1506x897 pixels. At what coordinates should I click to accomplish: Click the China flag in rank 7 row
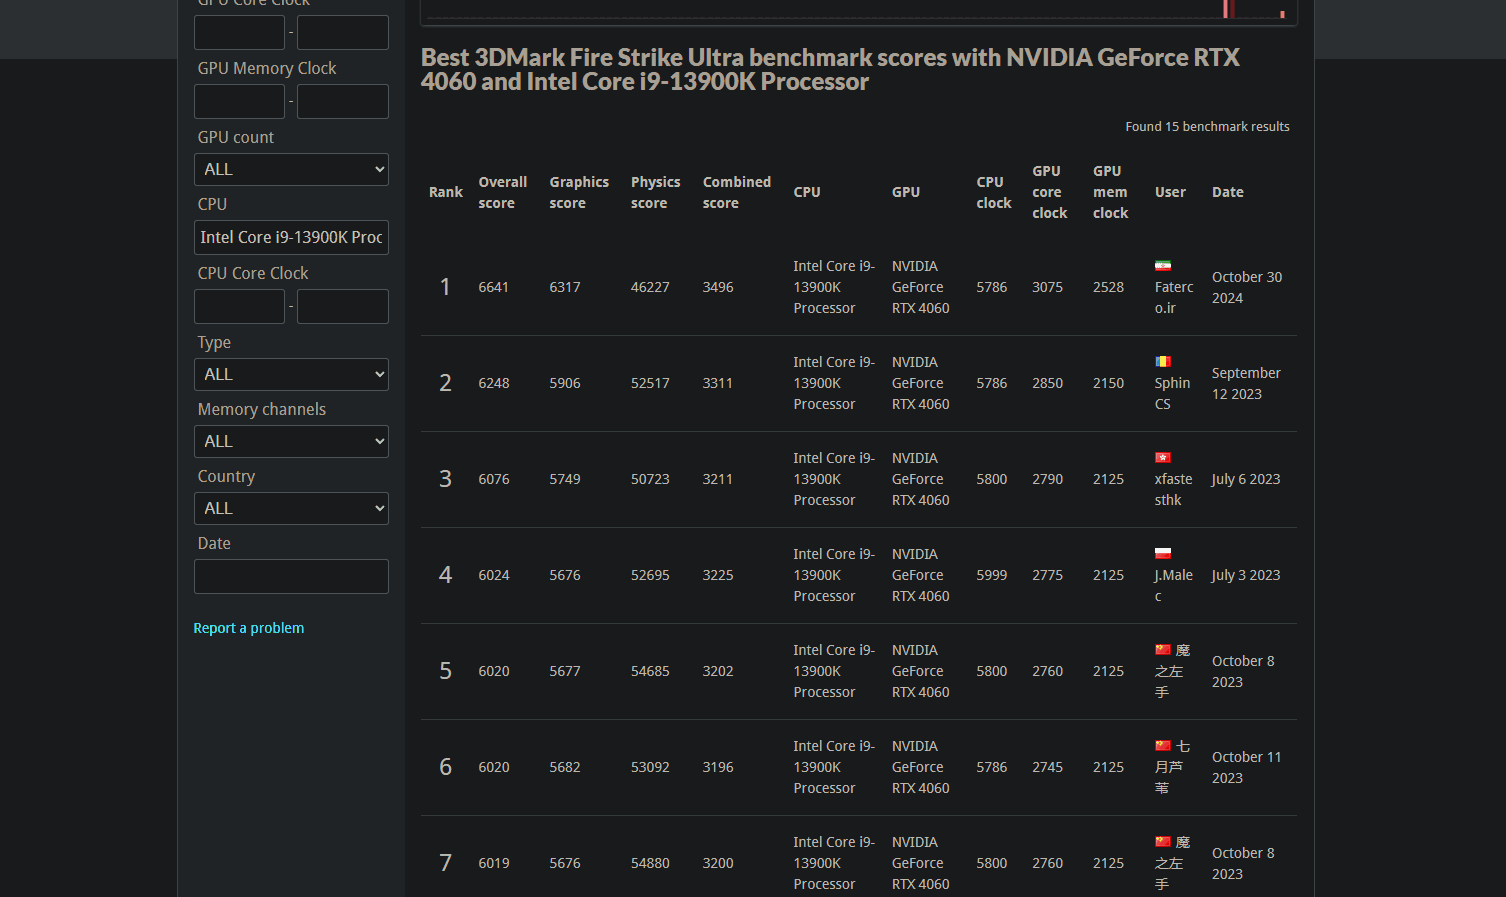[1162, 842]
